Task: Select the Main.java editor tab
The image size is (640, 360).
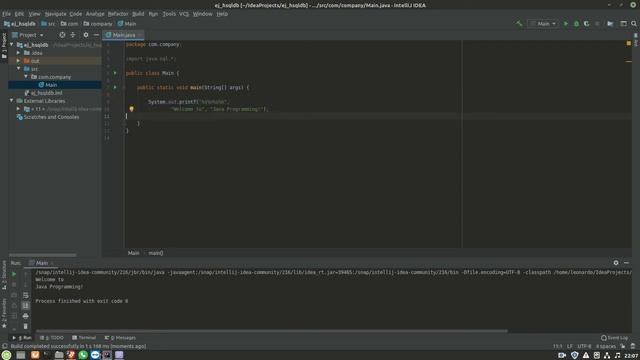Action: pos(124,35)
